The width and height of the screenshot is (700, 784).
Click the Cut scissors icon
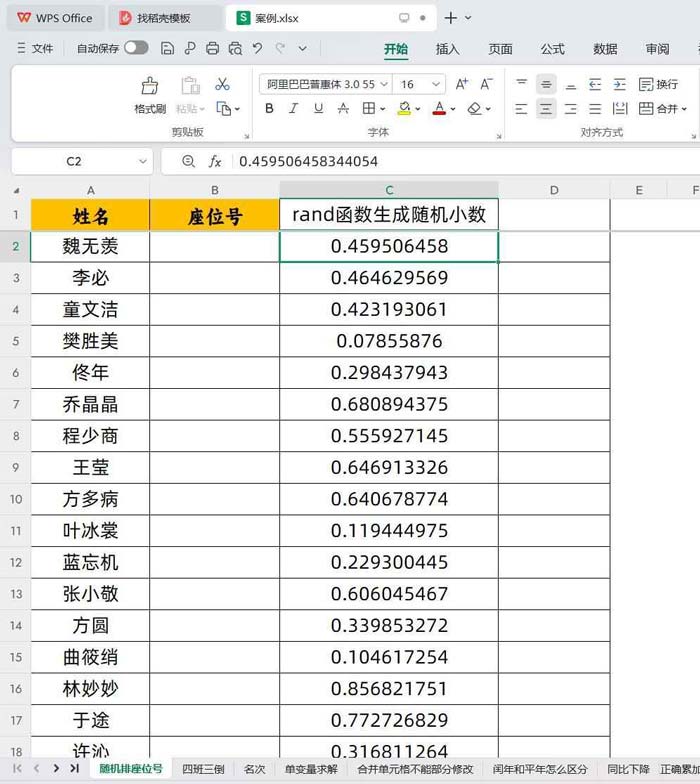click(x=222, y=84)
